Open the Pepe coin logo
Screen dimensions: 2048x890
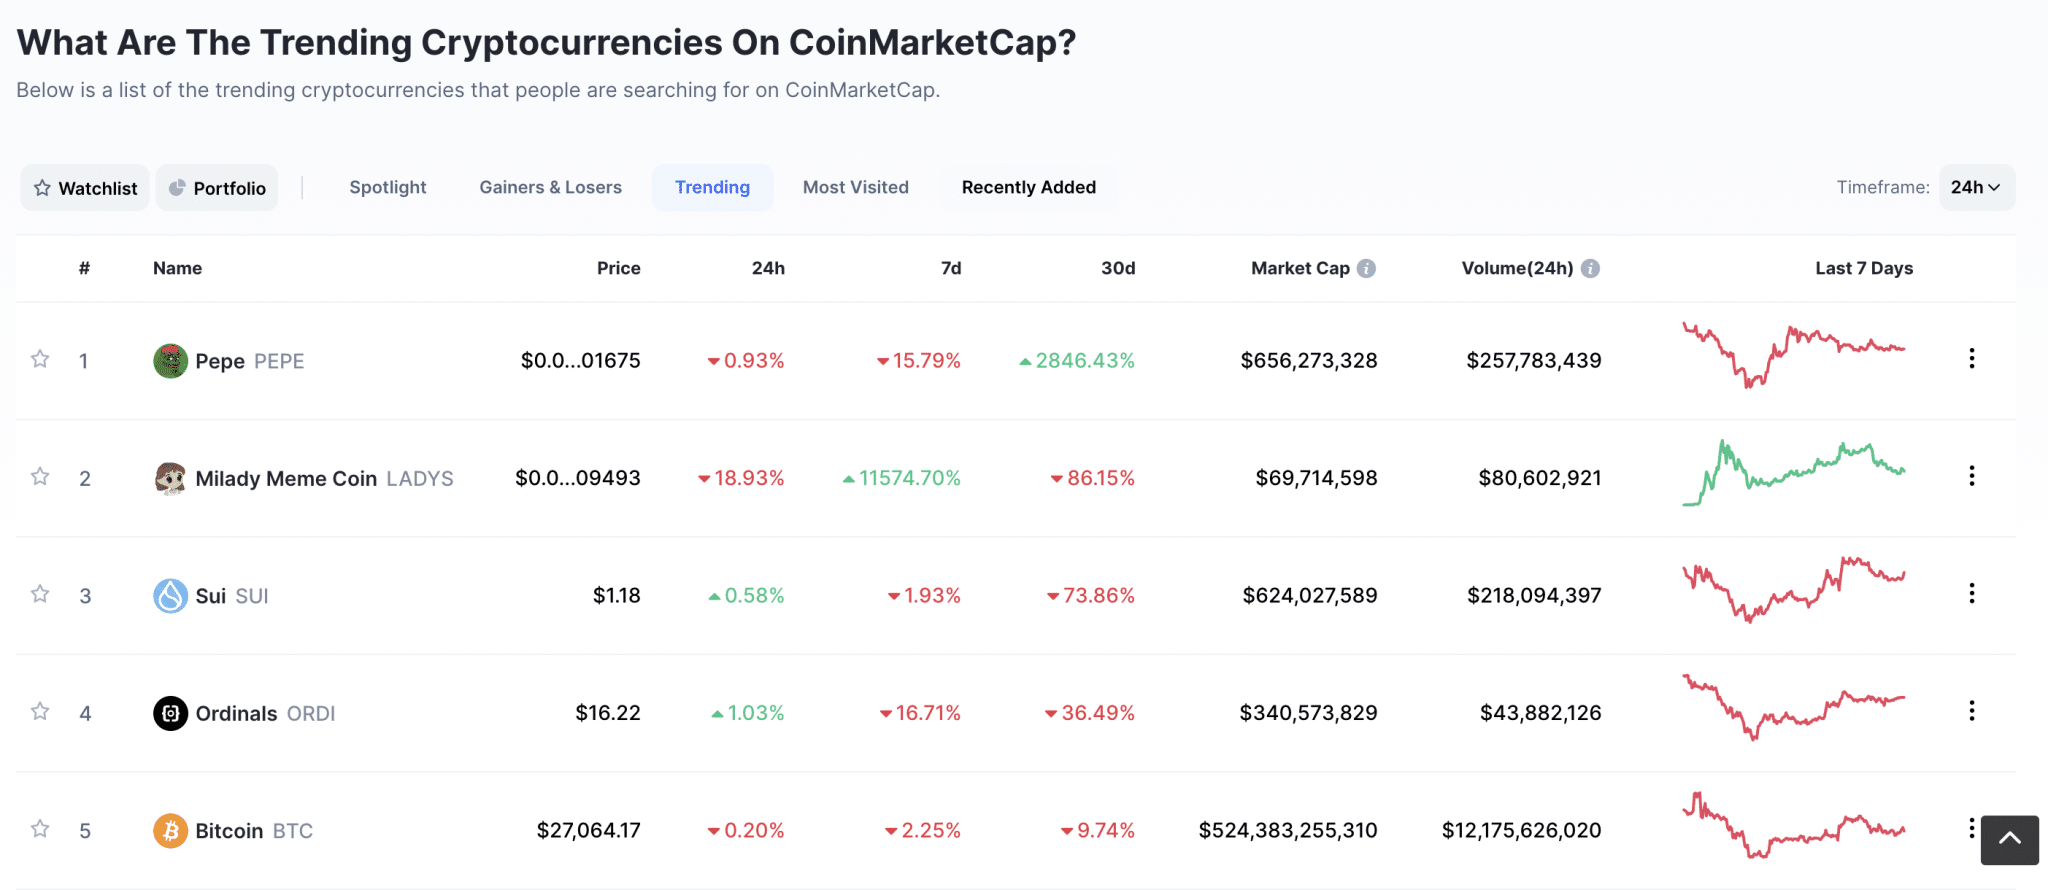[170, 361]
